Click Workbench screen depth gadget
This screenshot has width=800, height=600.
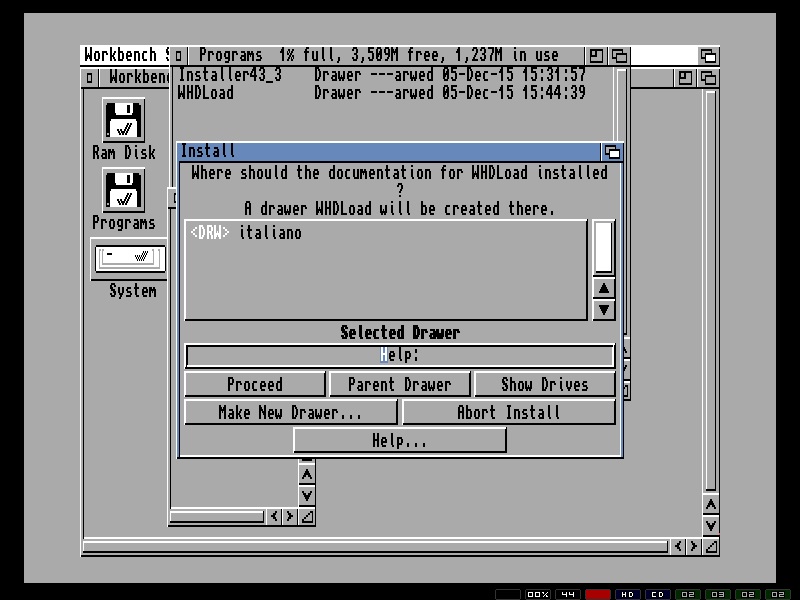(x=708, y=55)
